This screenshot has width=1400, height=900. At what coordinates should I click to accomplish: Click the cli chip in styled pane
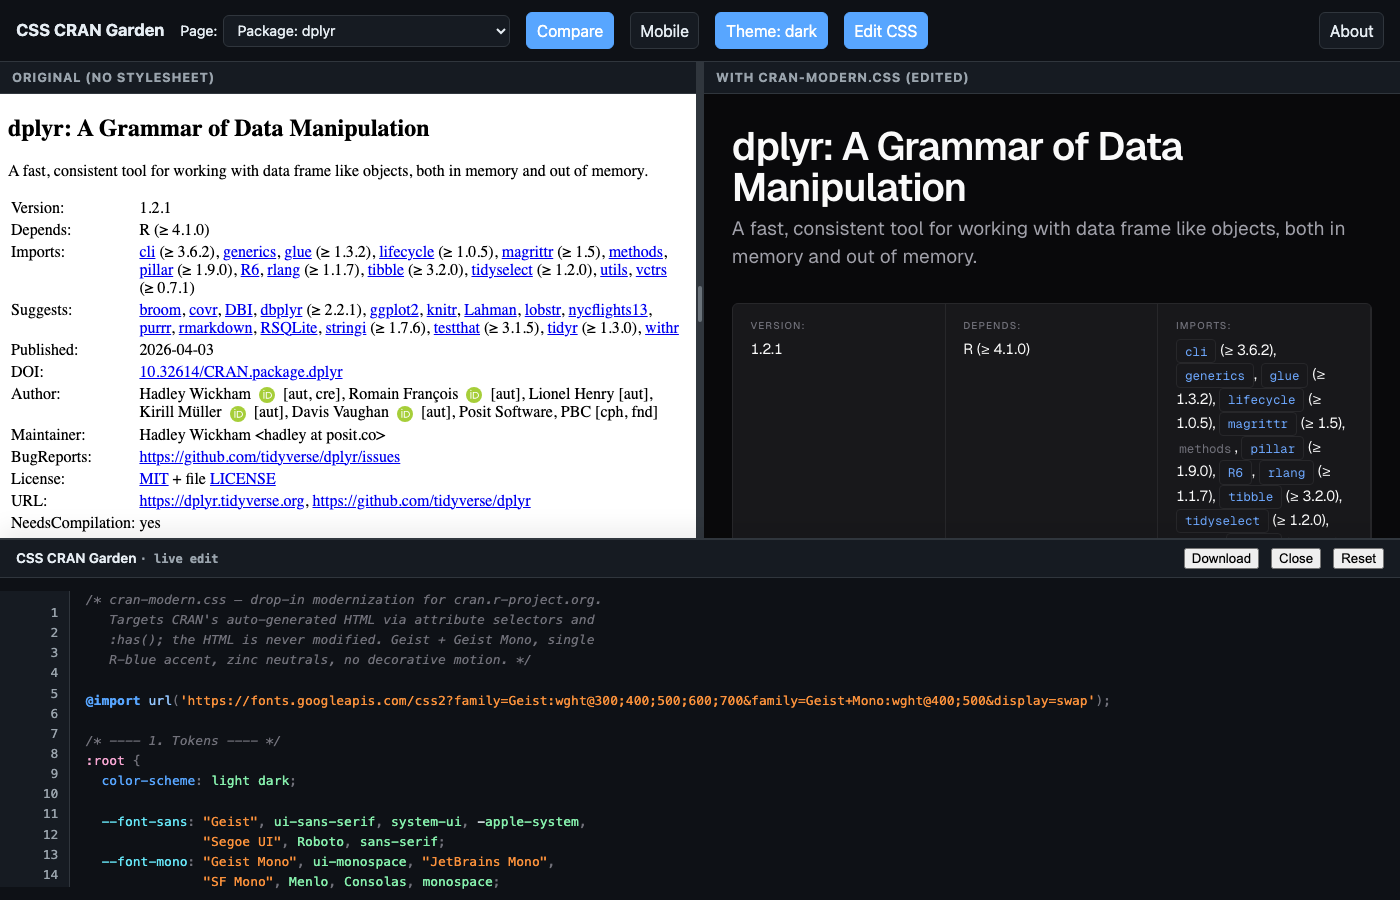tap(1196, 351)
